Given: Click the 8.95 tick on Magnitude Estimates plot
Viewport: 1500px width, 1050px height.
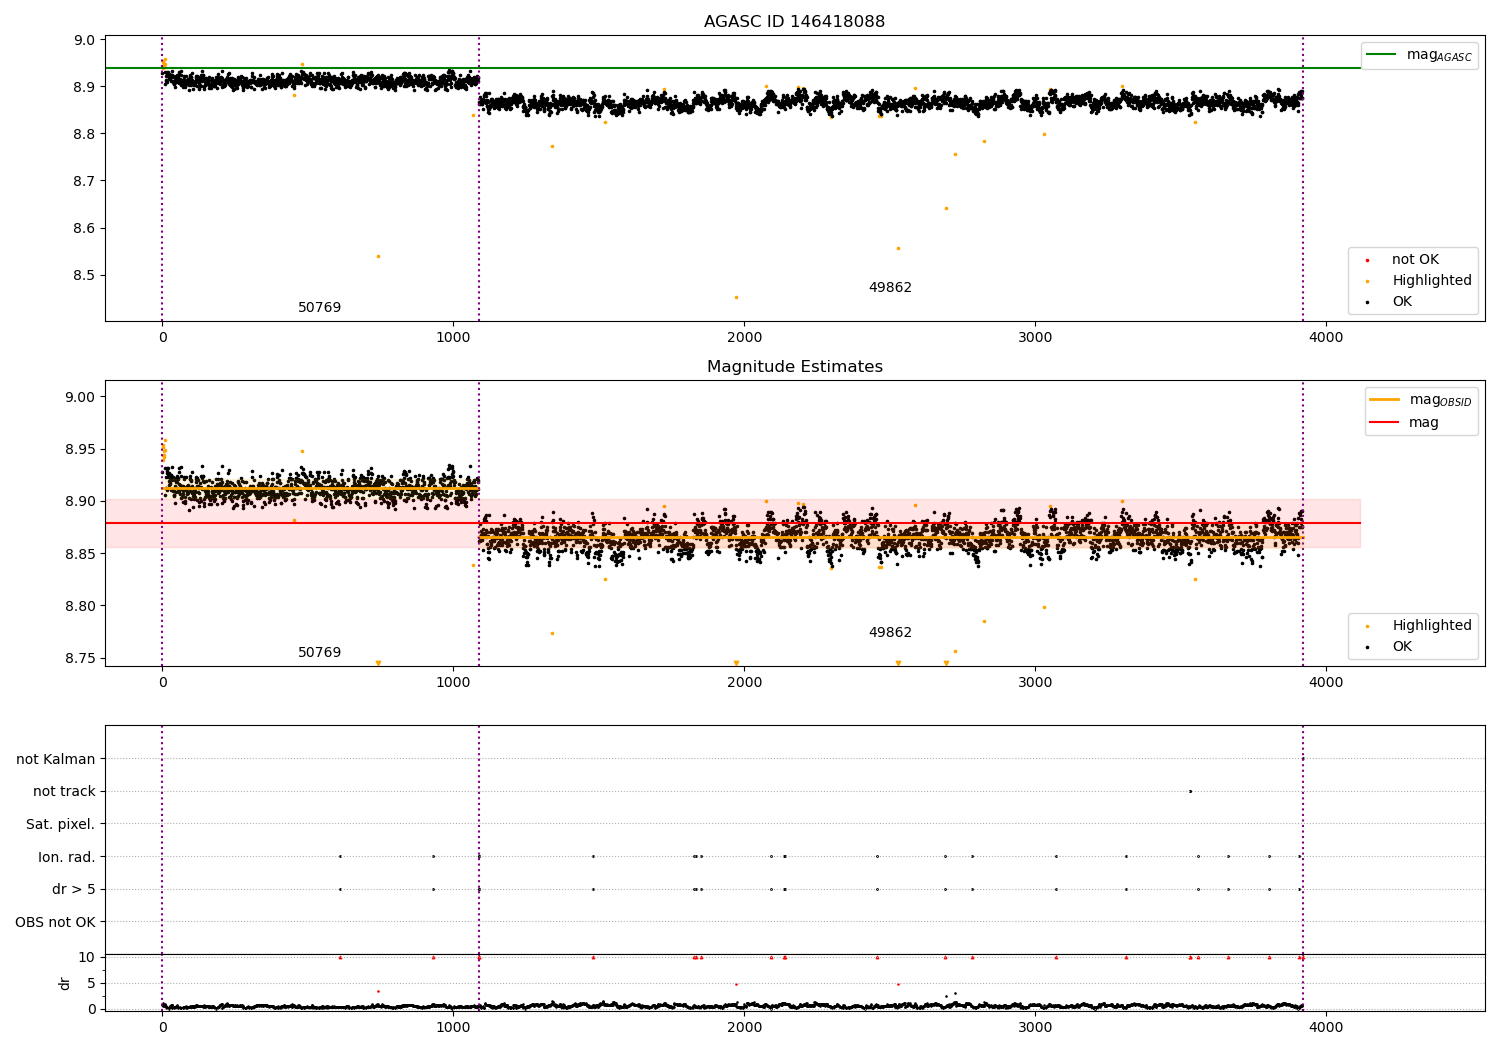Looking at the screenshot, I should tap(81, 450).
